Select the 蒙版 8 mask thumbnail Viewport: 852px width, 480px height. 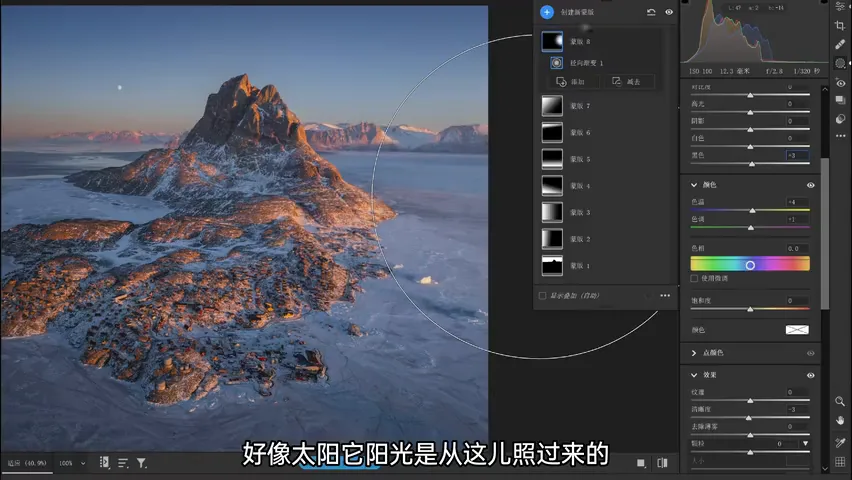[552, 41]
